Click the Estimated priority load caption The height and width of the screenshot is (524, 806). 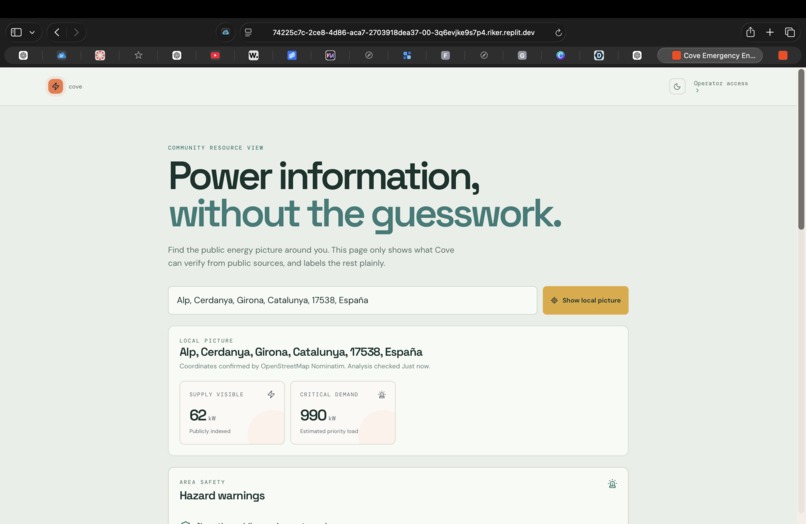point(329,431)
